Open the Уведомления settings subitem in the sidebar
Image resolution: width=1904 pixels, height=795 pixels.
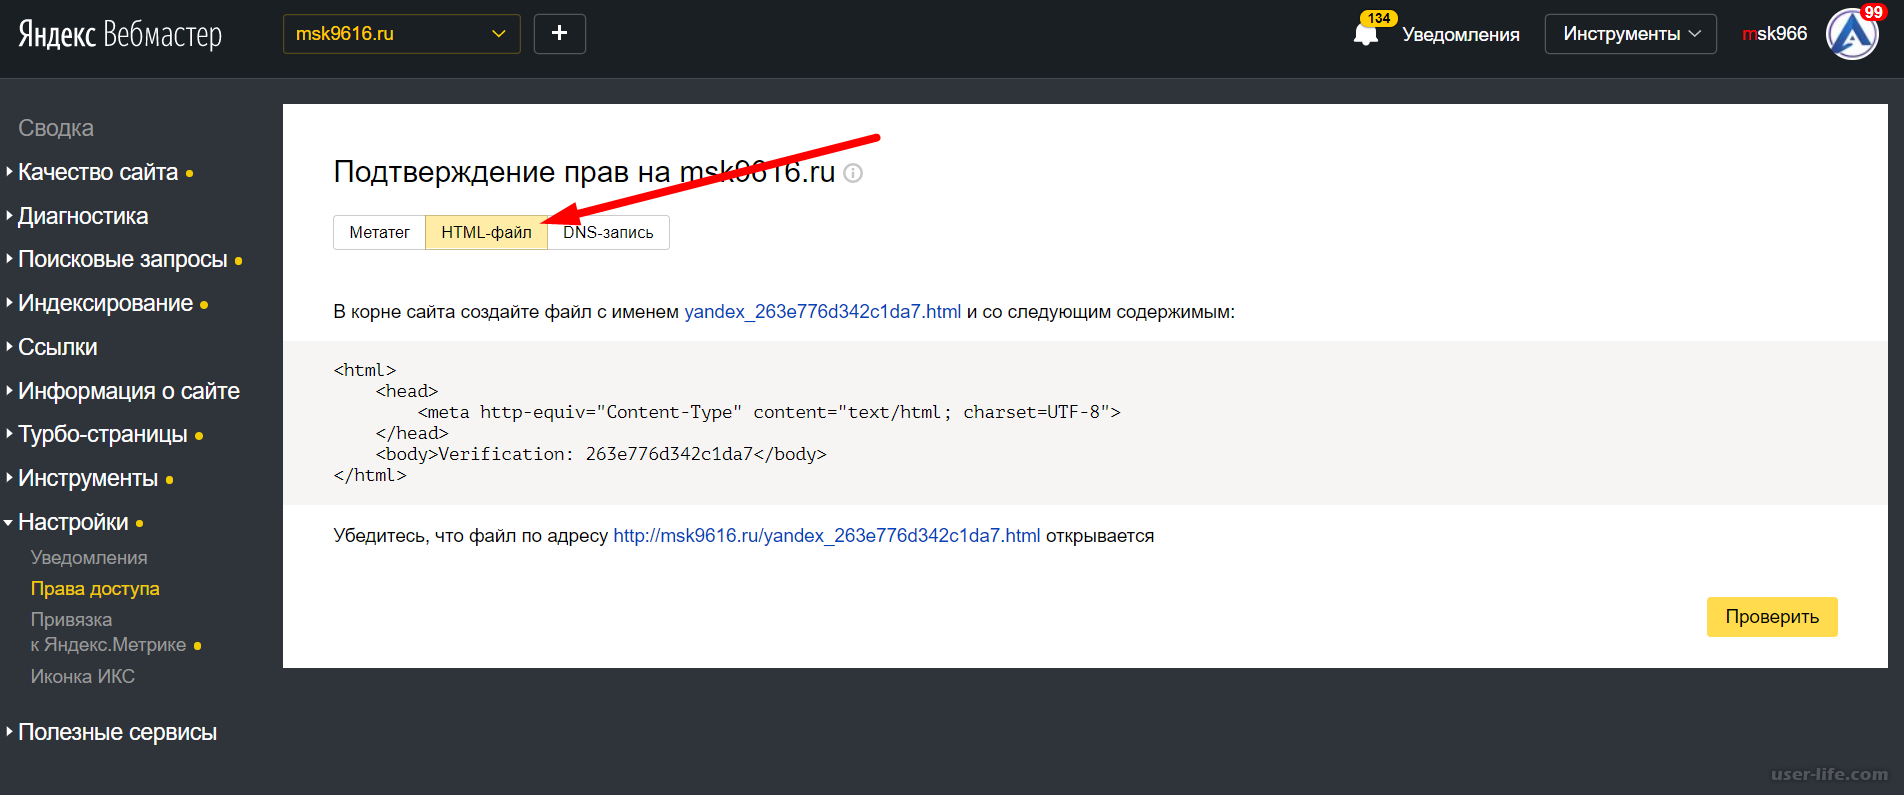[x=89, y=558]
